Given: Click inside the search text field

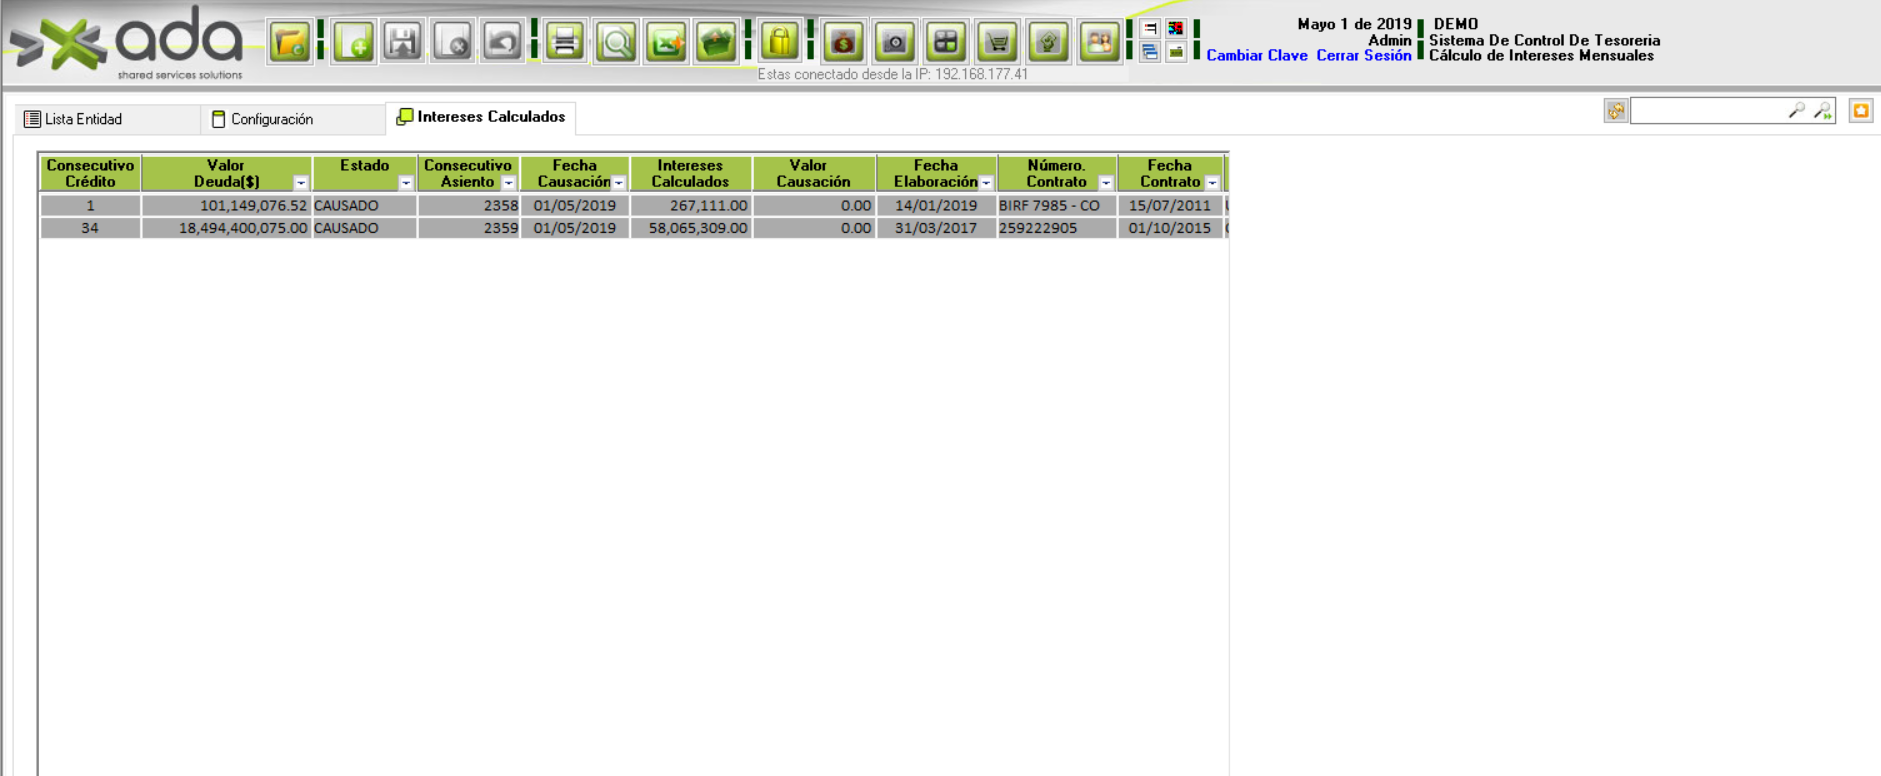Looking at the screenshot, I should click(x=1707, y=111).
